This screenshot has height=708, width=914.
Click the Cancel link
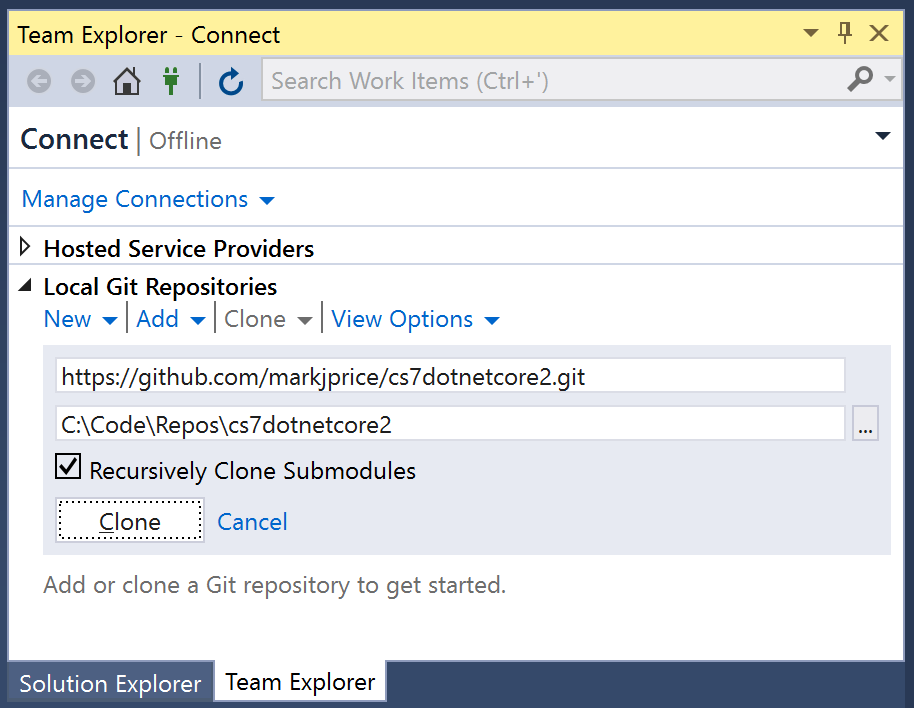(252, 522)
